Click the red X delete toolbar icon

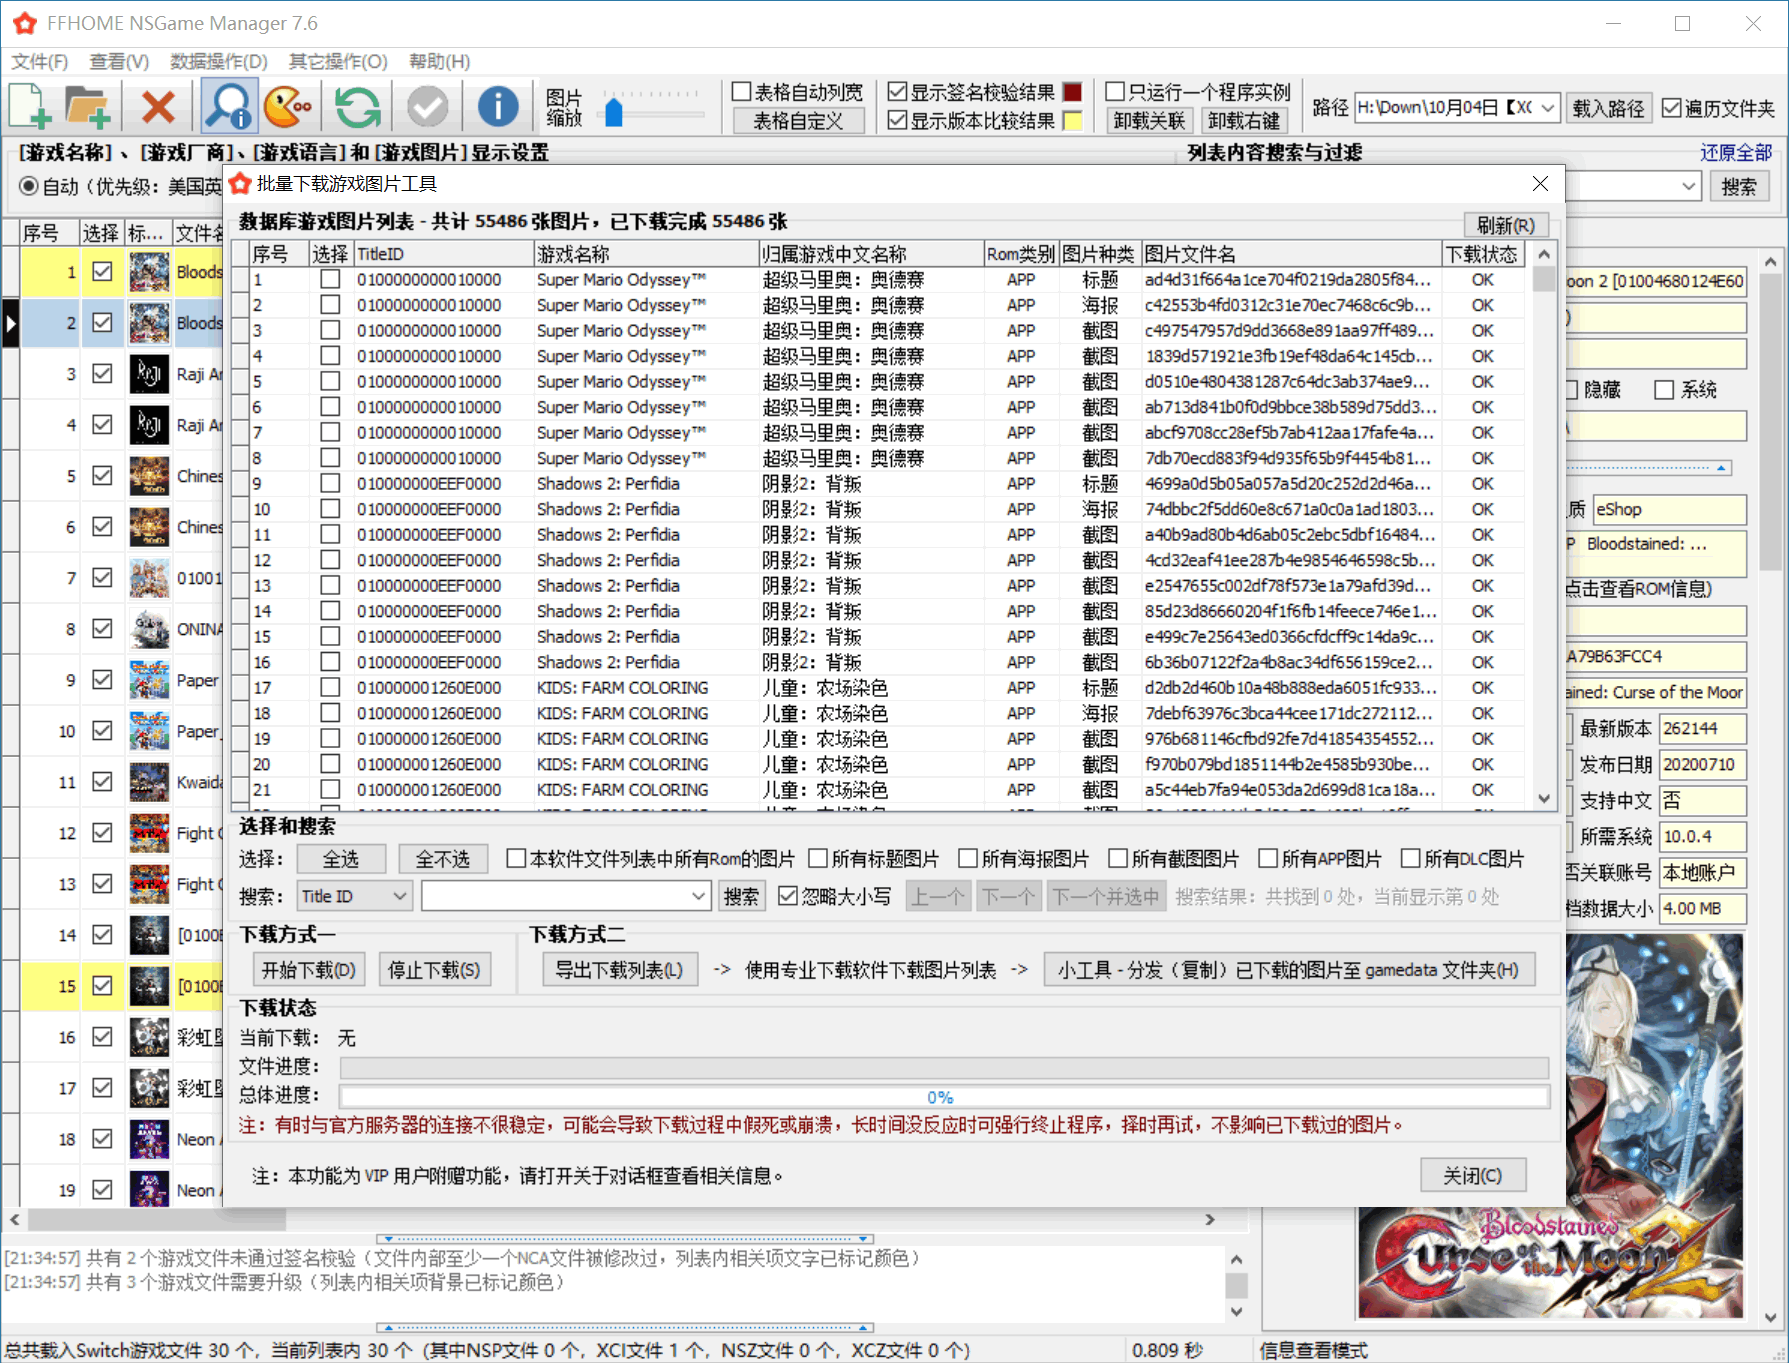point(158,107)
